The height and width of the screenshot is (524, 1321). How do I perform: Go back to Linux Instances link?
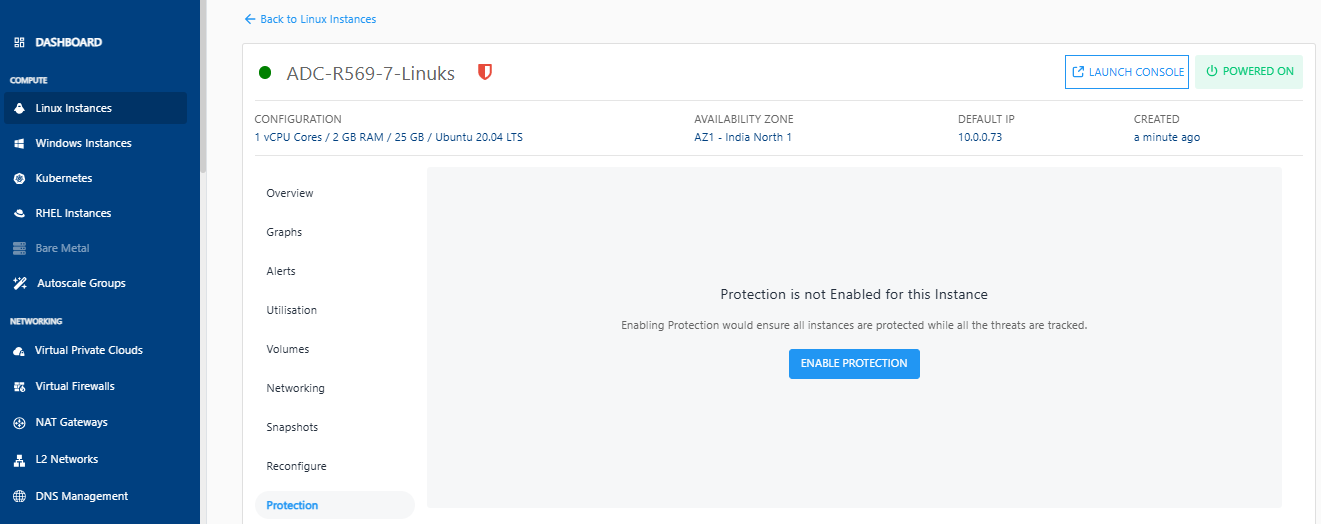pyautogui.click(x=310, y=19)
